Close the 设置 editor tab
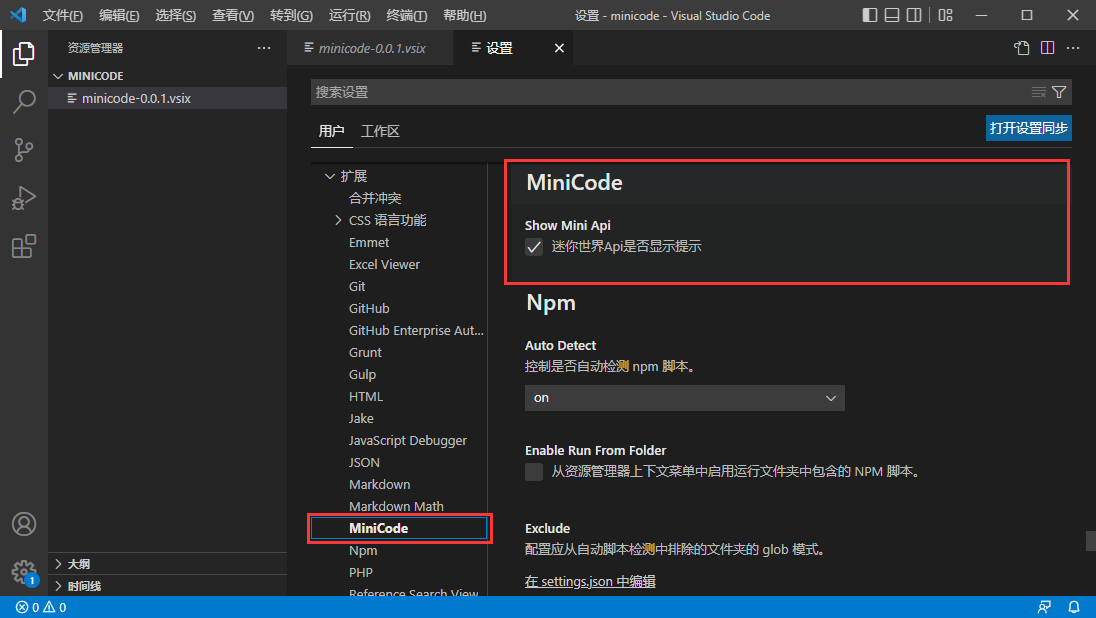The height and width of the screenshot is (618, 1096). 559,48
